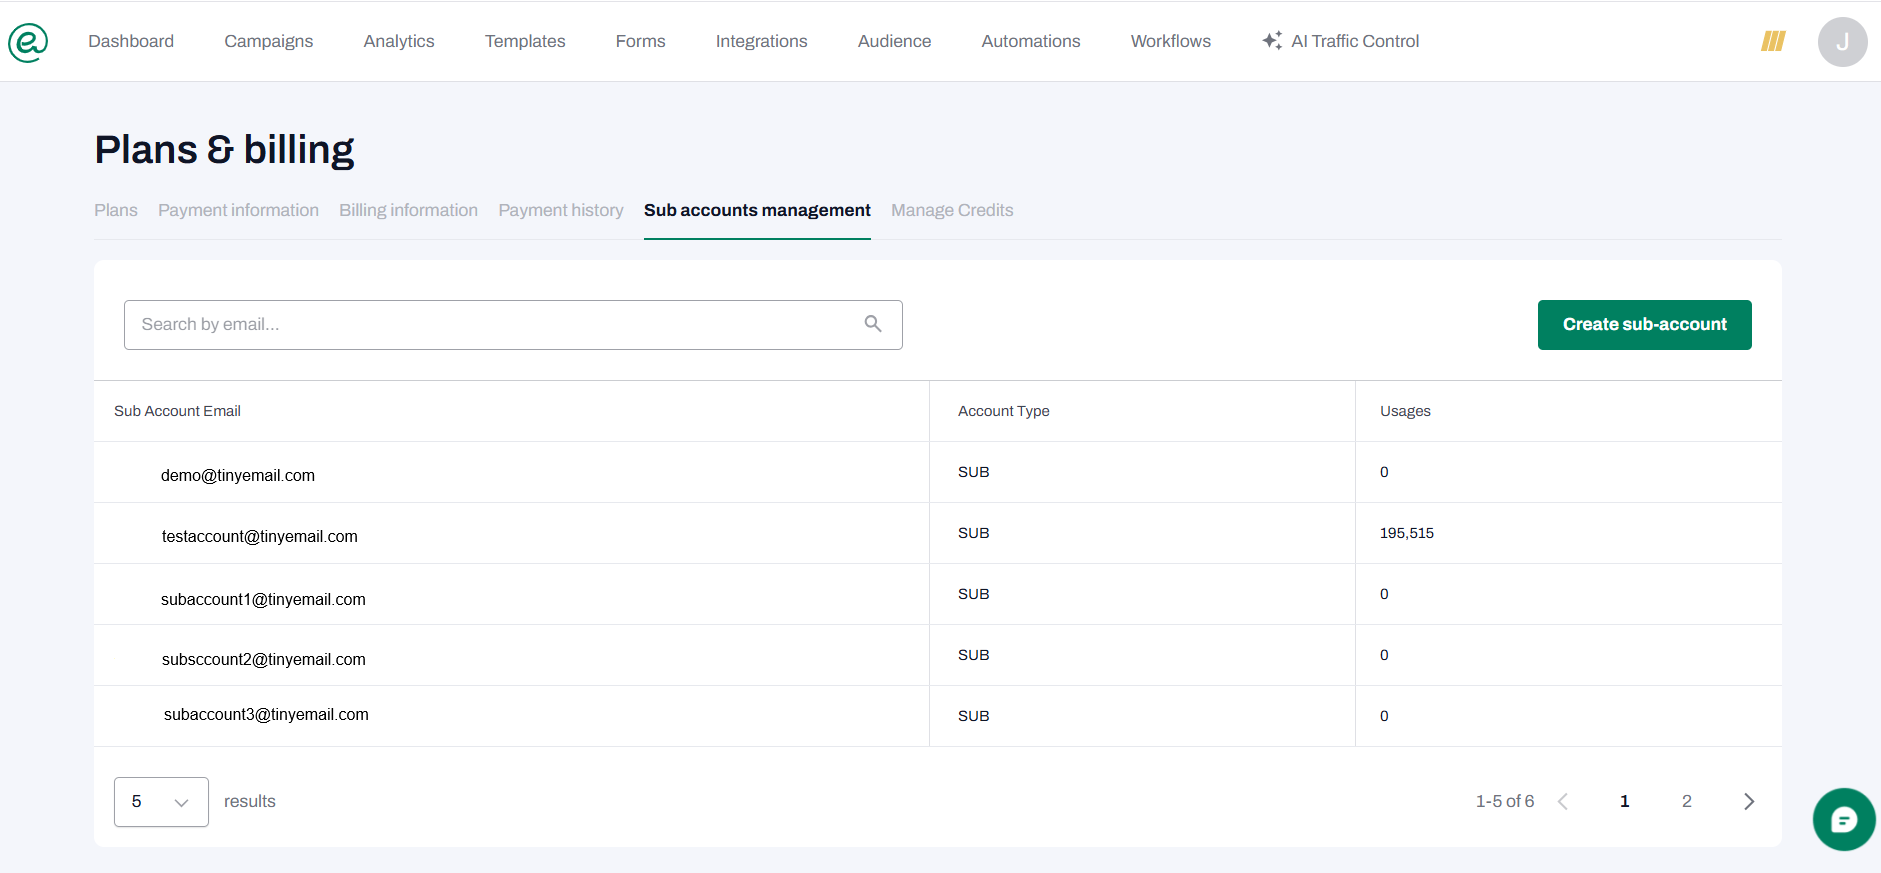Go to next results page arrow
Viewport: 1881px width, 873px height.
tap(1749, 801)
